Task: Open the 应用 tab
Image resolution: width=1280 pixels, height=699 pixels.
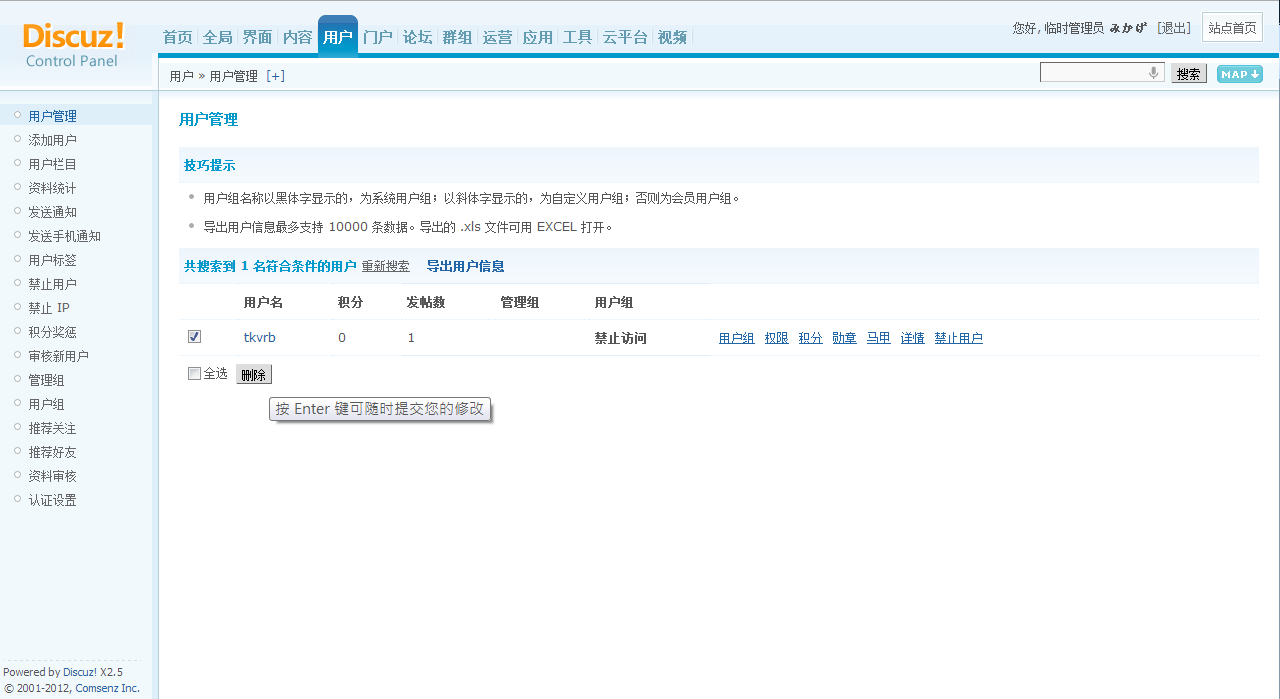Action: [537, 37]
